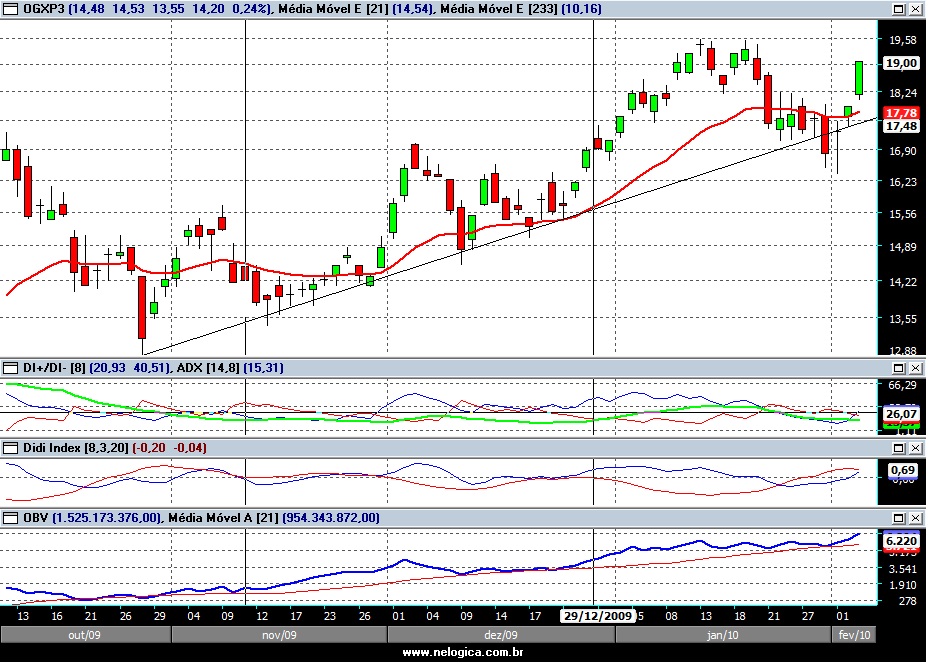Click the Didi Index [8,3,20] title label
The image size is (926, 662).
pos(76,448)
